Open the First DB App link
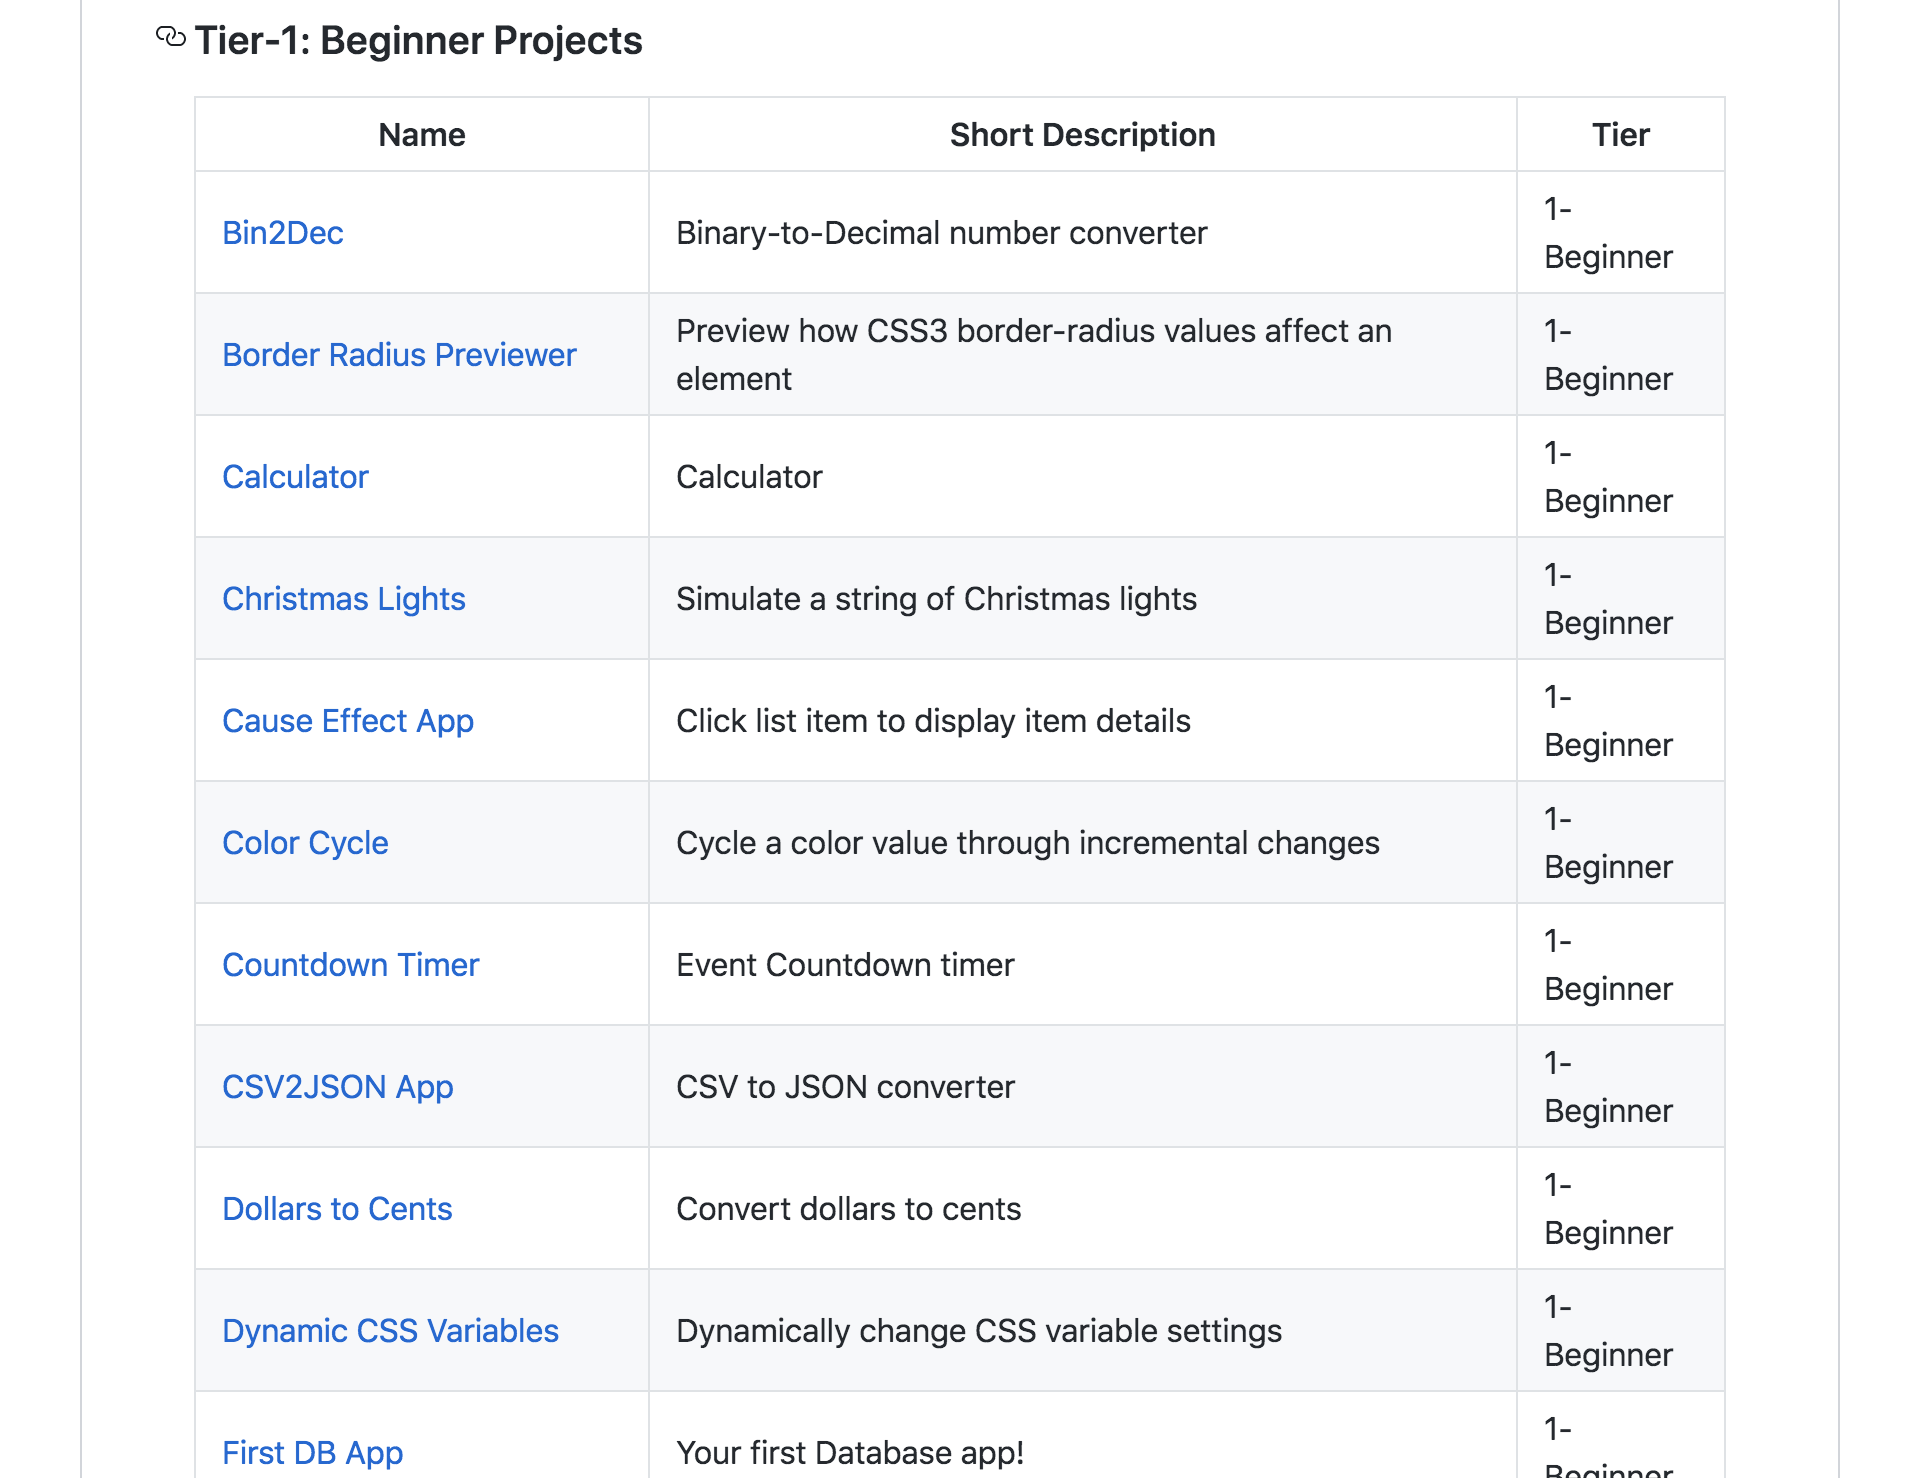This screenshot has height=1478, width=1920. (x=312, y=1452)
